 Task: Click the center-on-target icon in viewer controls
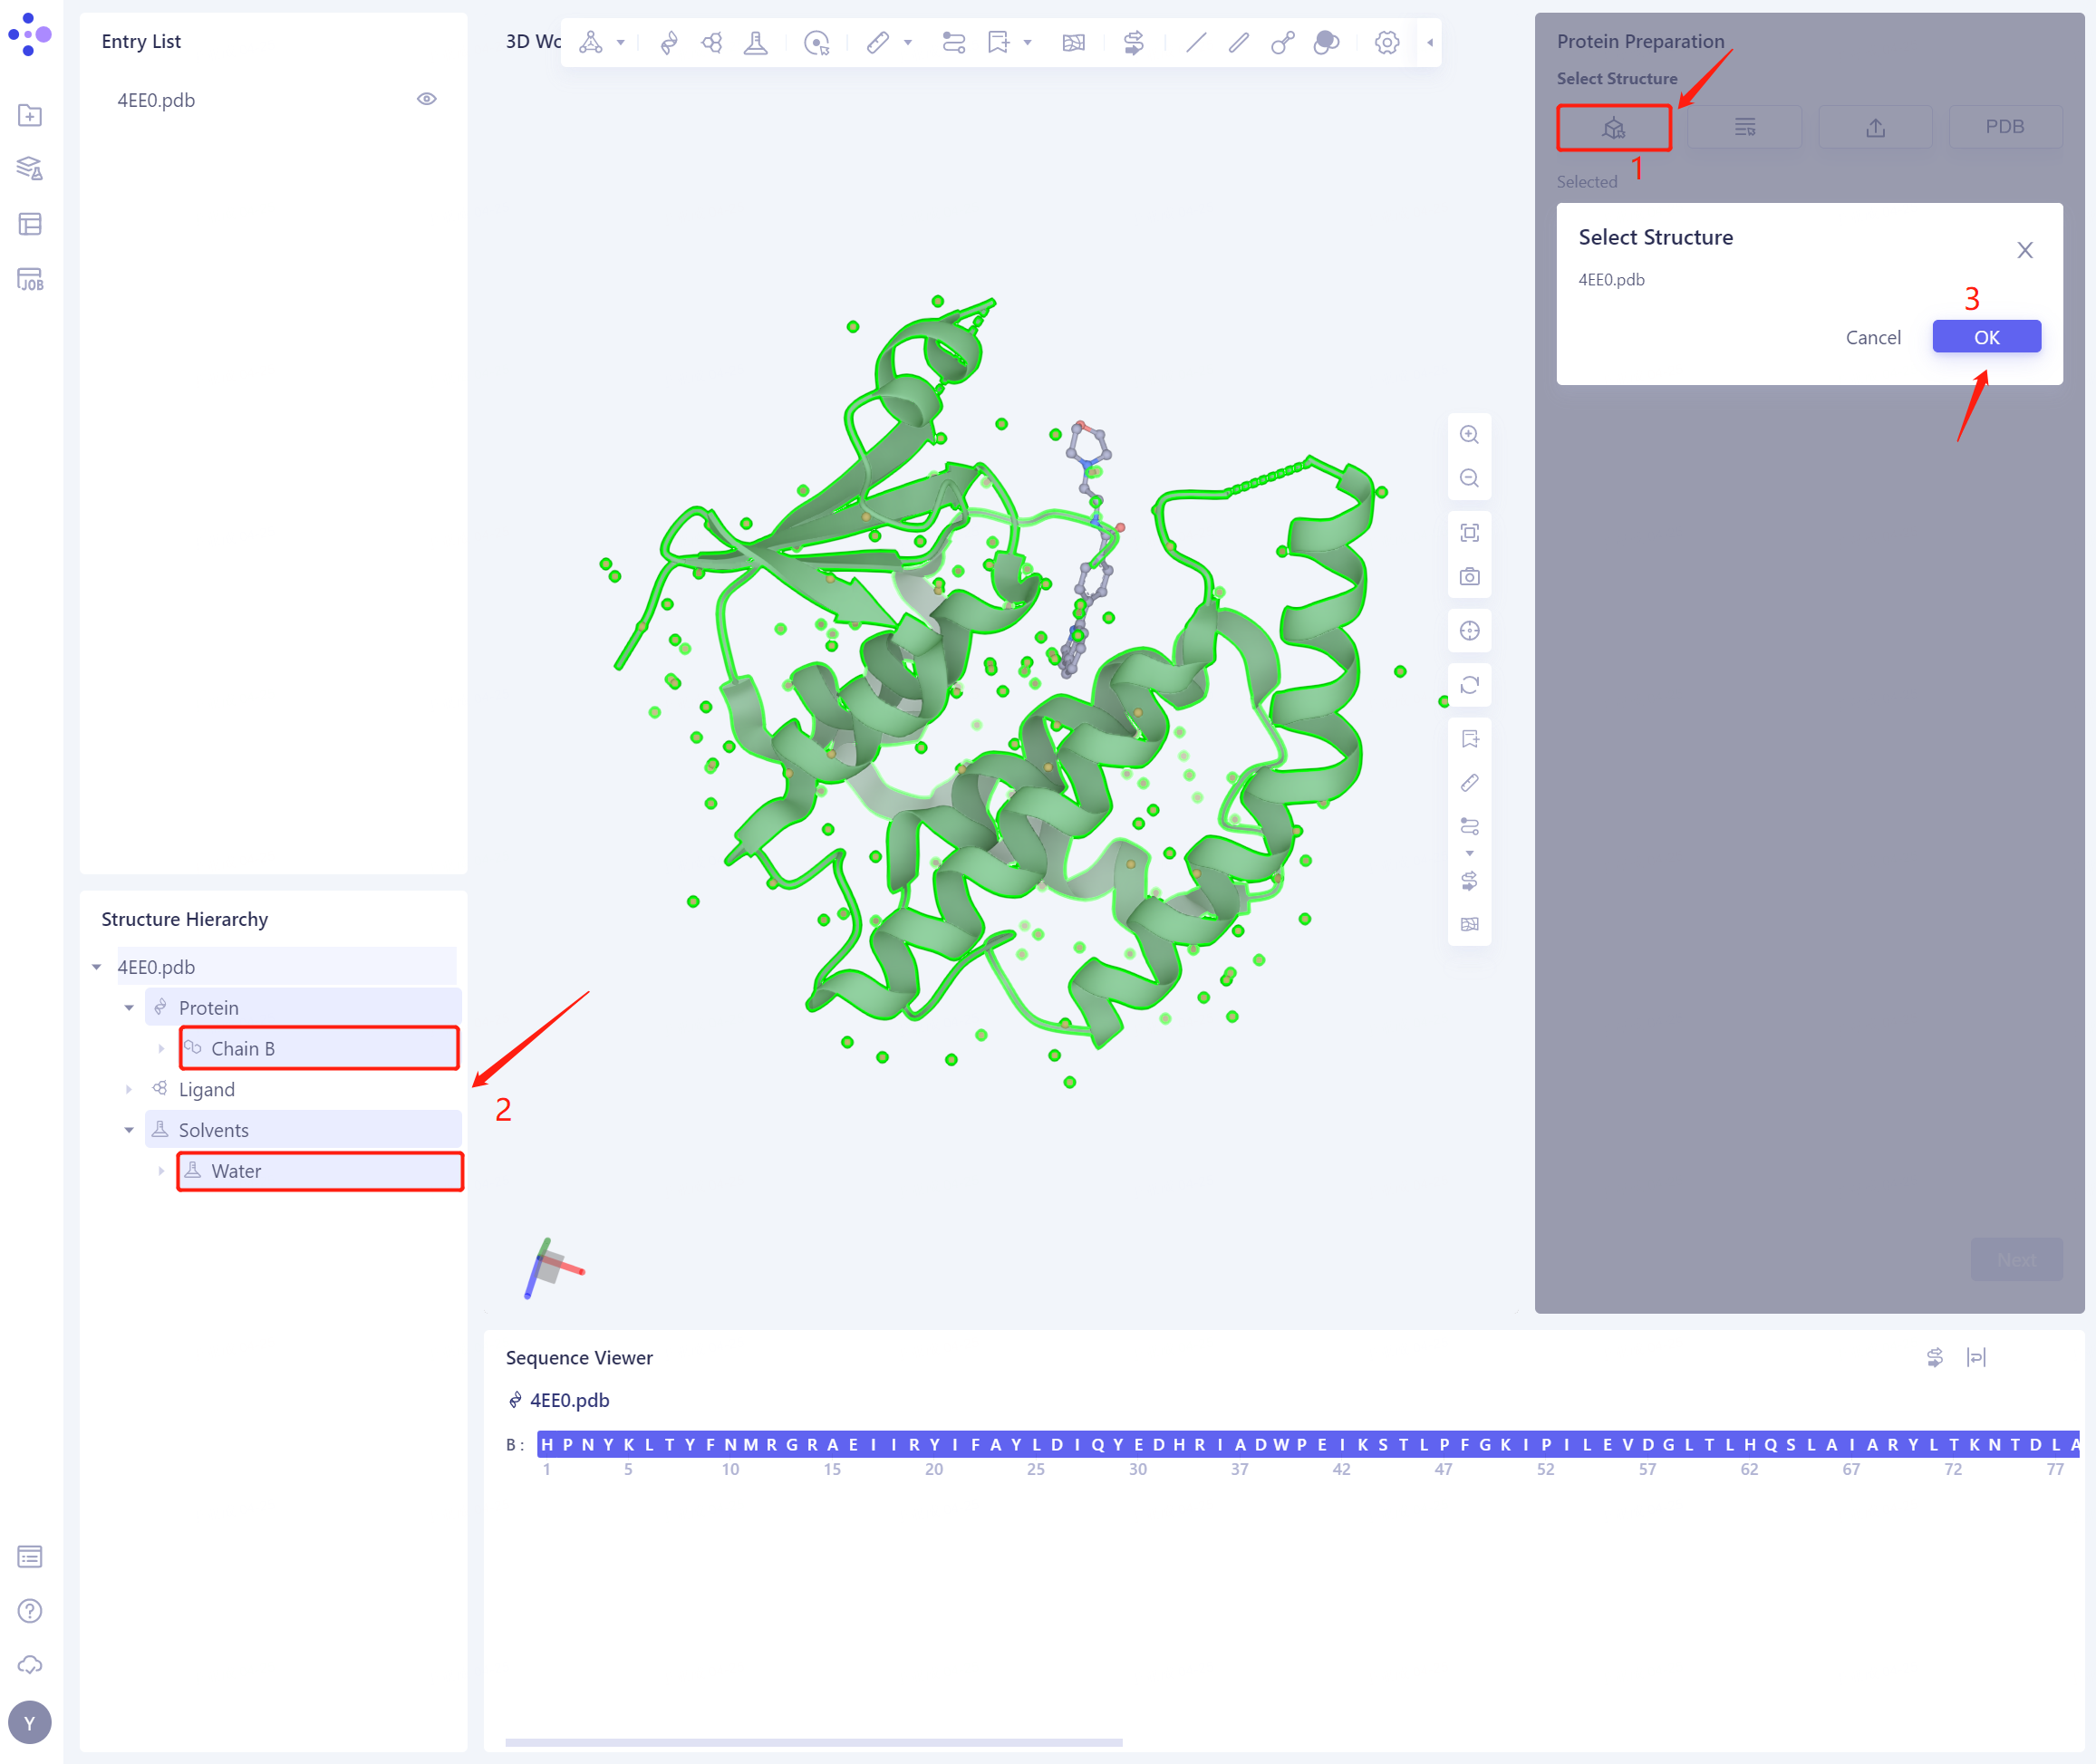[1469, 630]
